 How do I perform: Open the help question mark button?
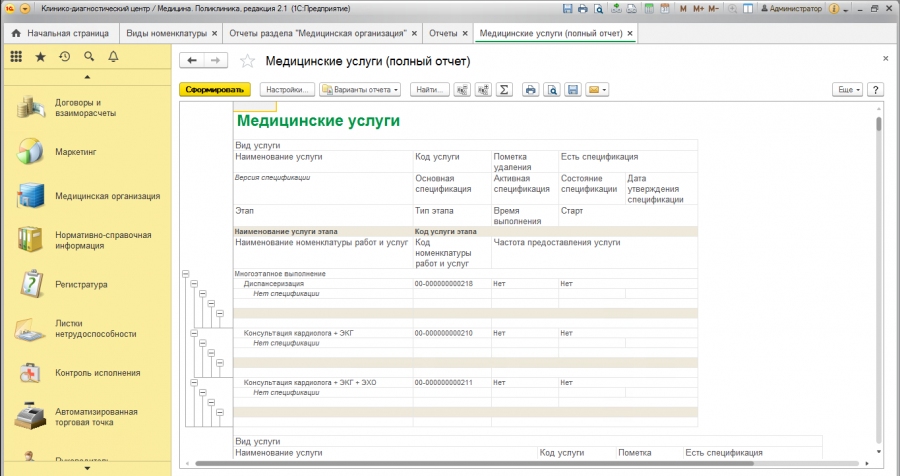coord(875,90)
